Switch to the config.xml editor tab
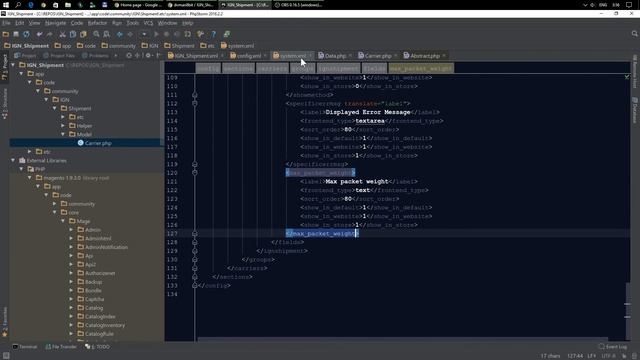640x360 pixels. coord(248,56)
